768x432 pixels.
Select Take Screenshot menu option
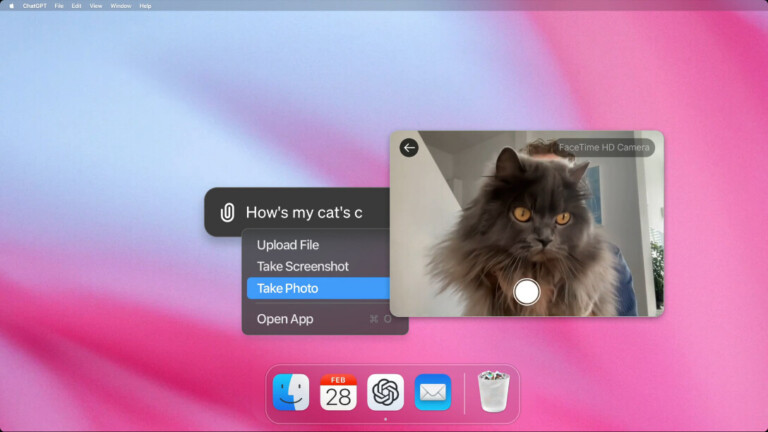[x=302, y=266]
